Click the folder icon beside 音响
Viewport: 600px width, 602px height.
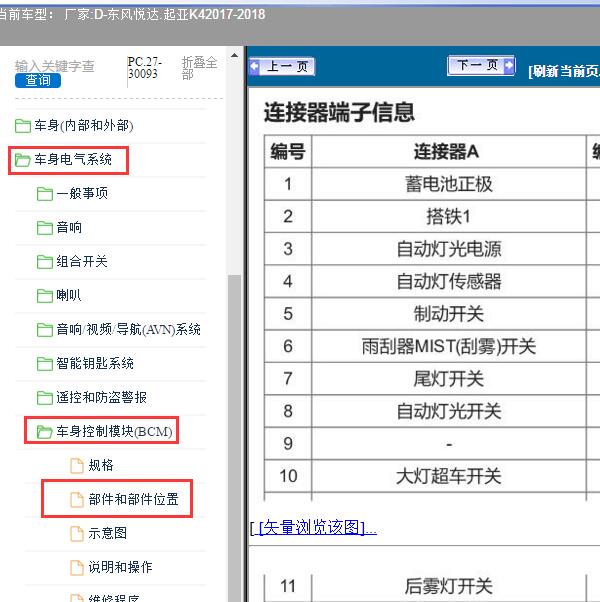(45, 228)
